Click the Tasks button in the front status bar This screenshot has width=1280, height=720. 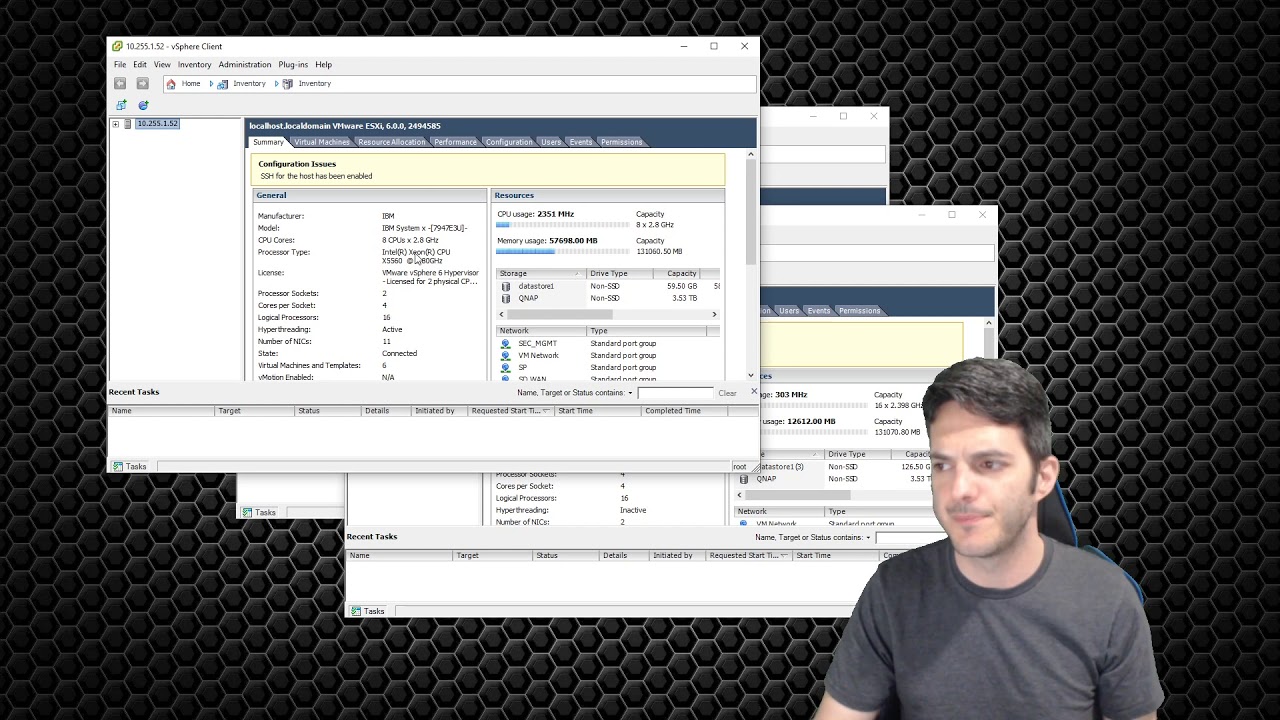point(130,467)
